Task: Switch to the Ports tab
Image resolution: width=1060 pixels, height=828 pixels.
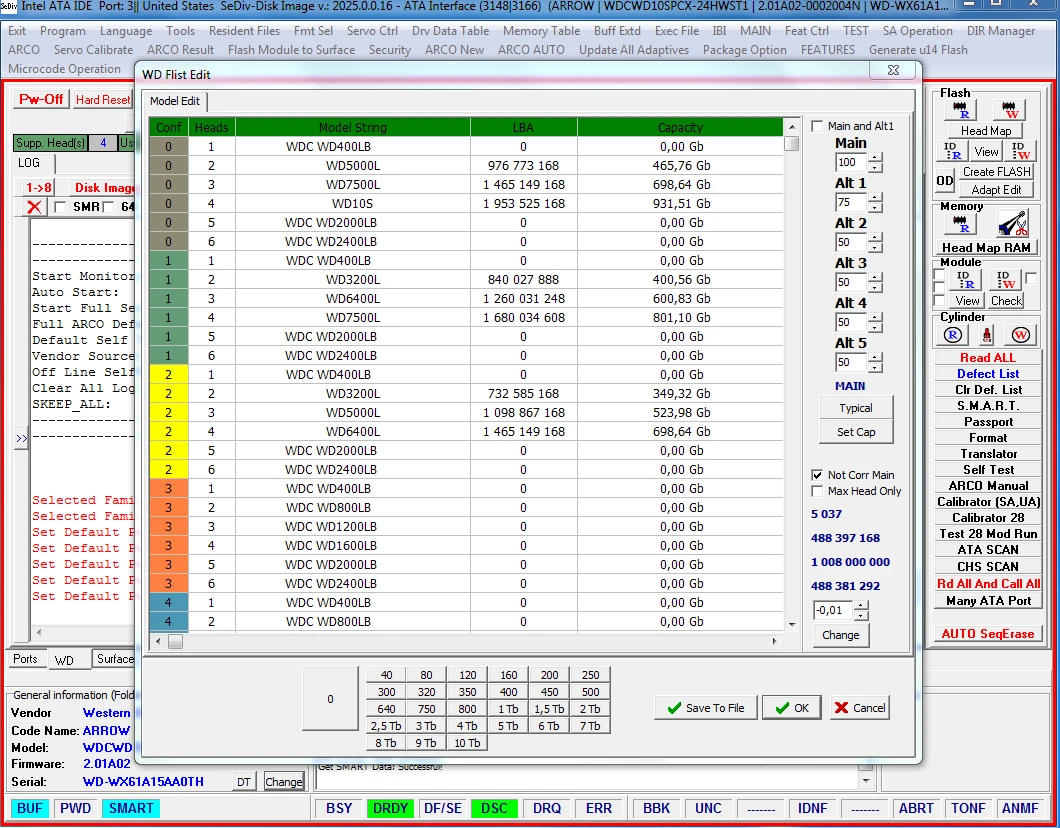Action: tap(26, 659)
